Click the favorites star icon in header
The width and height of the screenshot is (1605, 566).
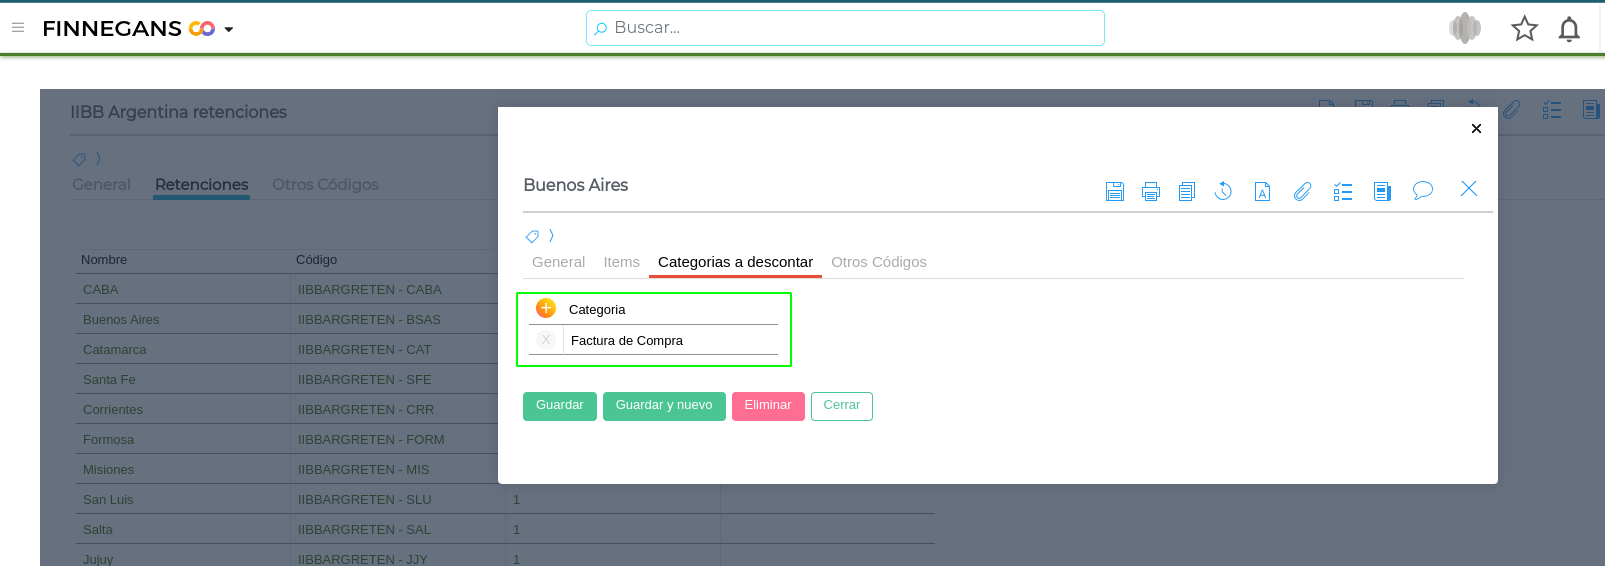click(1524, 28)
